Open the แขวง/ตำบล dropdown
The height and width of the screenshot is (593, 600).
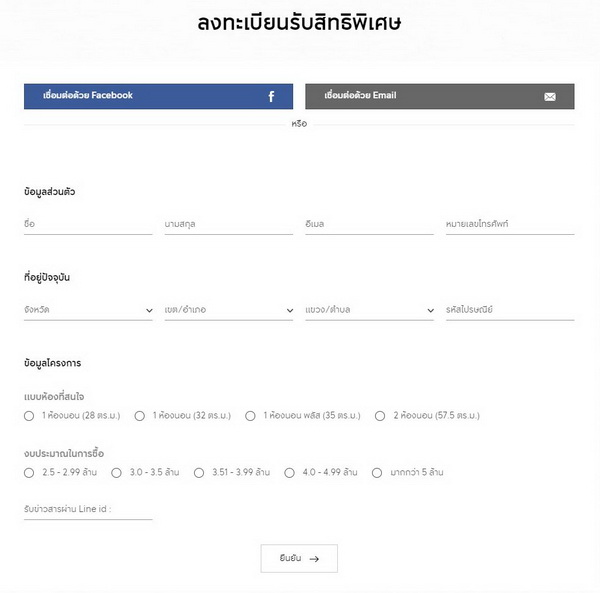click(369, 310)
